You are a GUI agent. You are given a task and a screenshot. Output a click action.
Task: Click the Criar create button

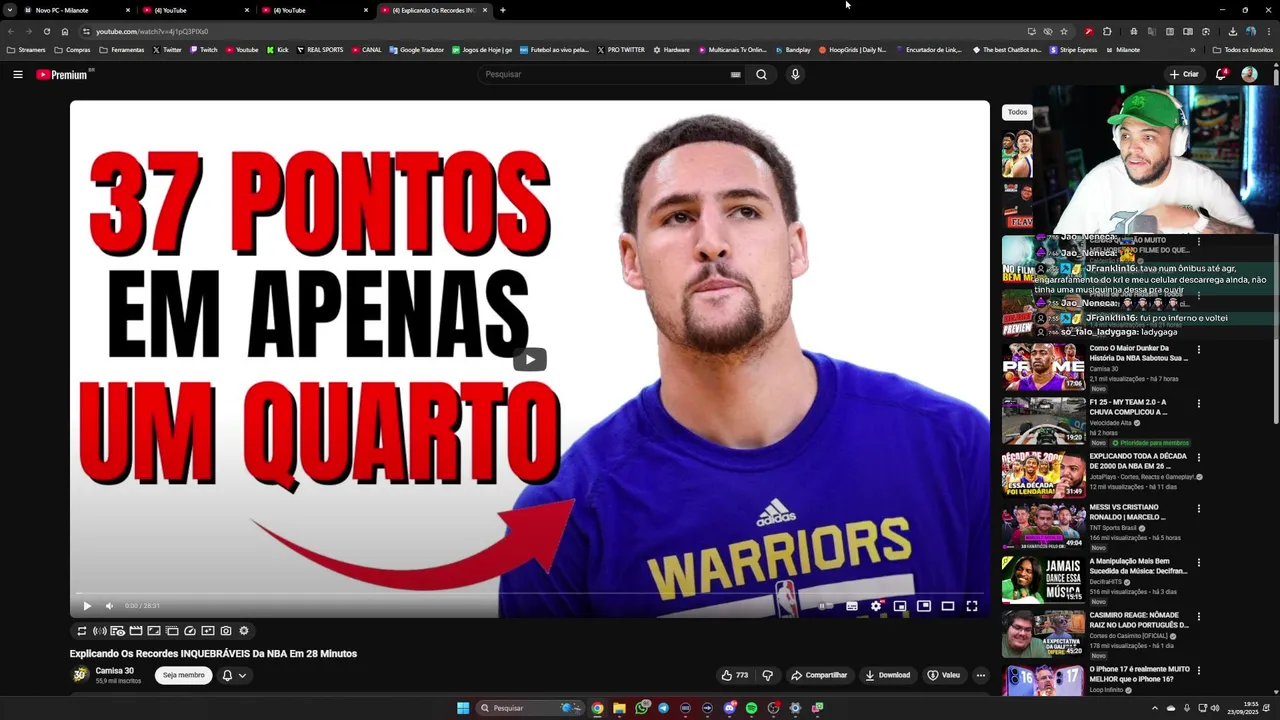click(1184, 74)
